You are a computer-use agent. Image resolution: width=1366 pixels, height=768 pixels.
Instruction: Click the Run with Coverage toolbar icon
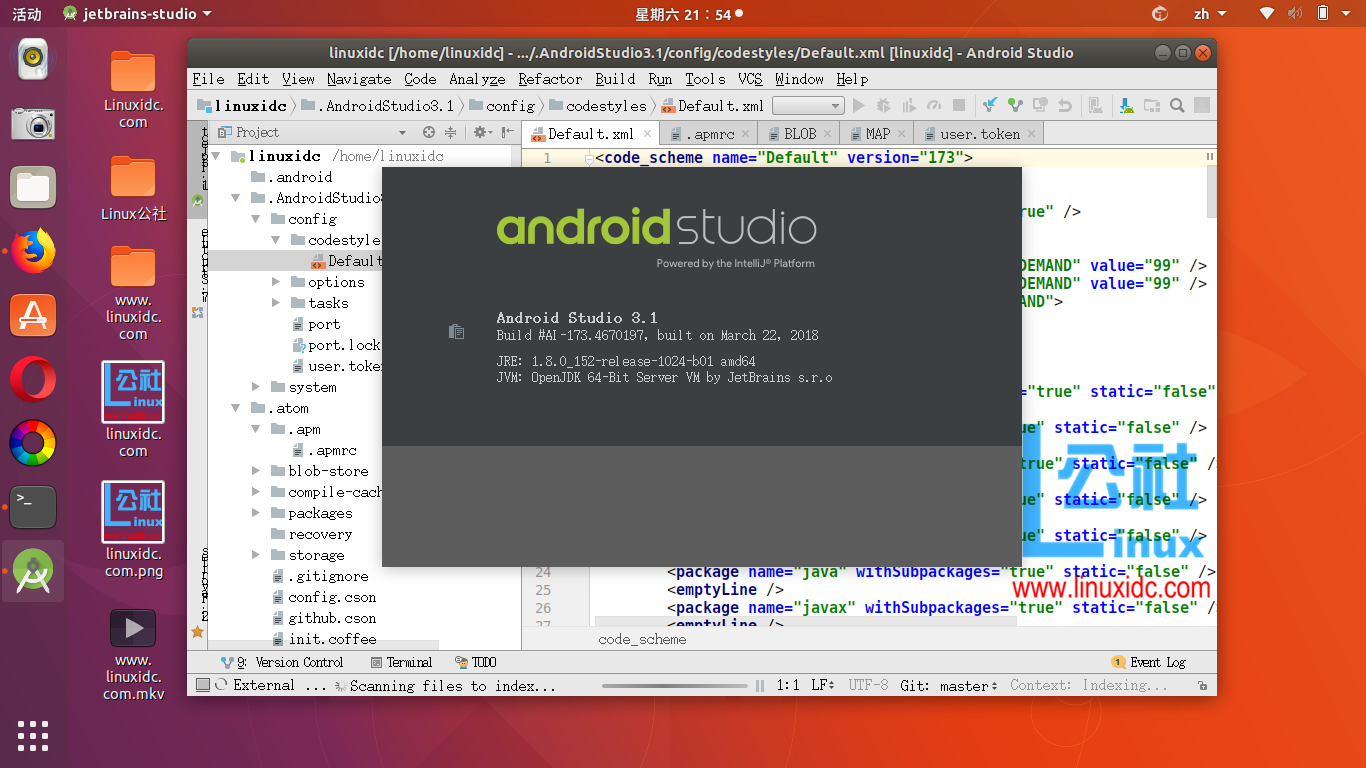point(909,105)
